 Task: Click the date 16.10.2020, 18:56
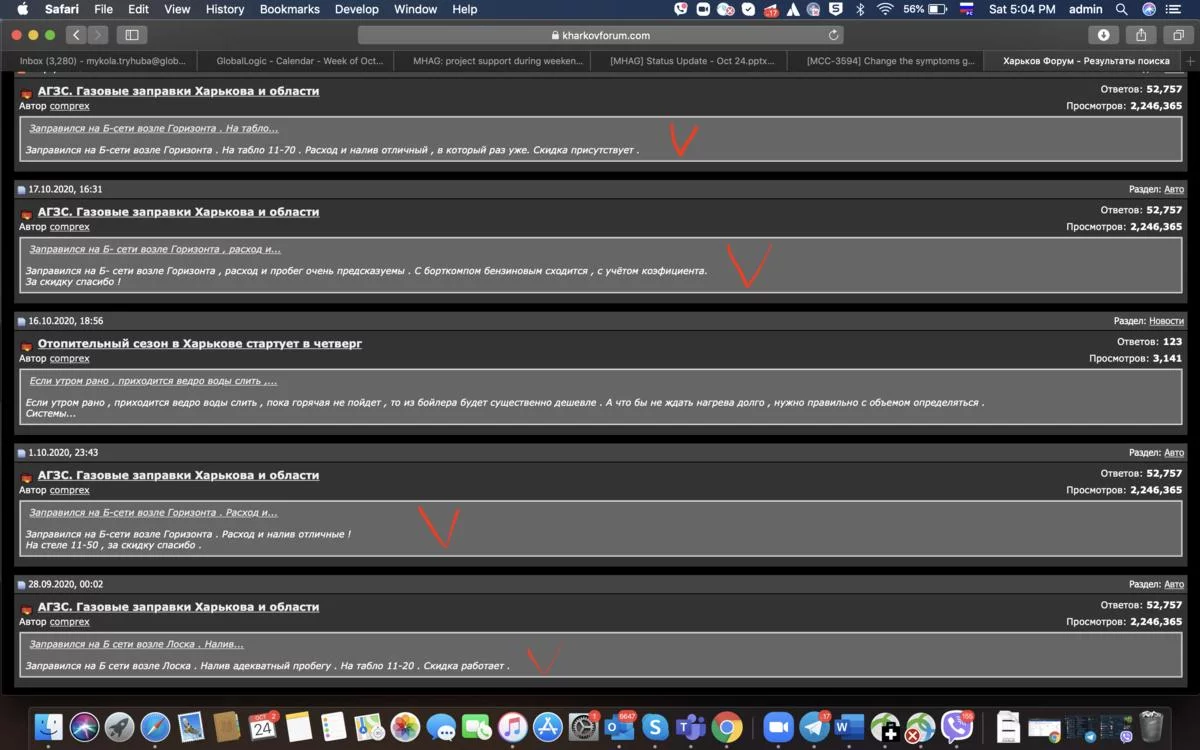tap(65, 321)
